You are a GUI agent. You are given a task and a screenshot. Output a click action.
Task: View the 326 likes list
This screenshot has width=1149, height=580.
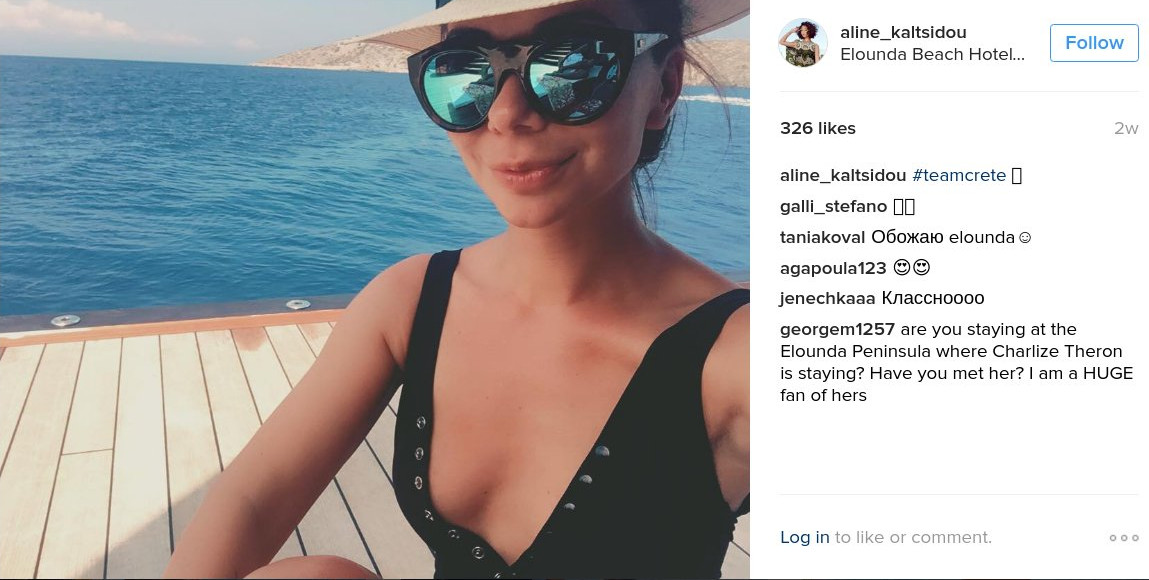(818, 128)
